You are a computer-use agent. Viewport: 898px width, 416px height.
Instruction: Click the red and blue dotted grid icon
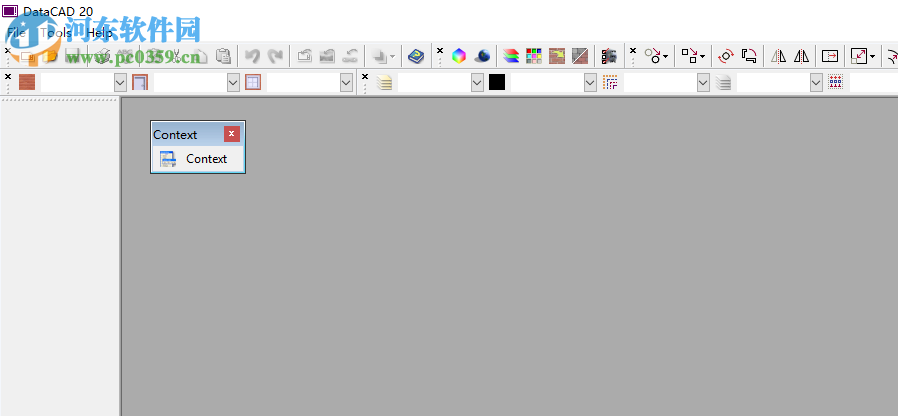click(836, 83)
